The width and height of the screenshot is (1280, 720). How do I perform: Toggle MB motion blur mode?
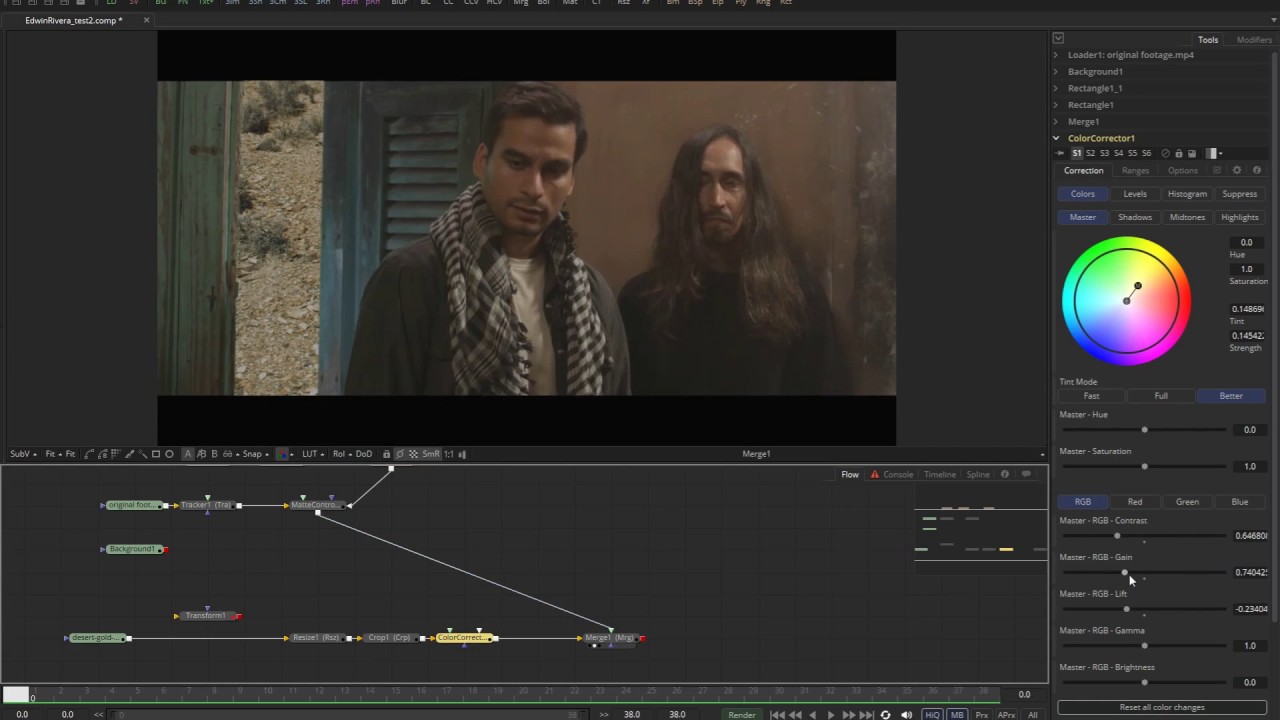pos(957,715)
